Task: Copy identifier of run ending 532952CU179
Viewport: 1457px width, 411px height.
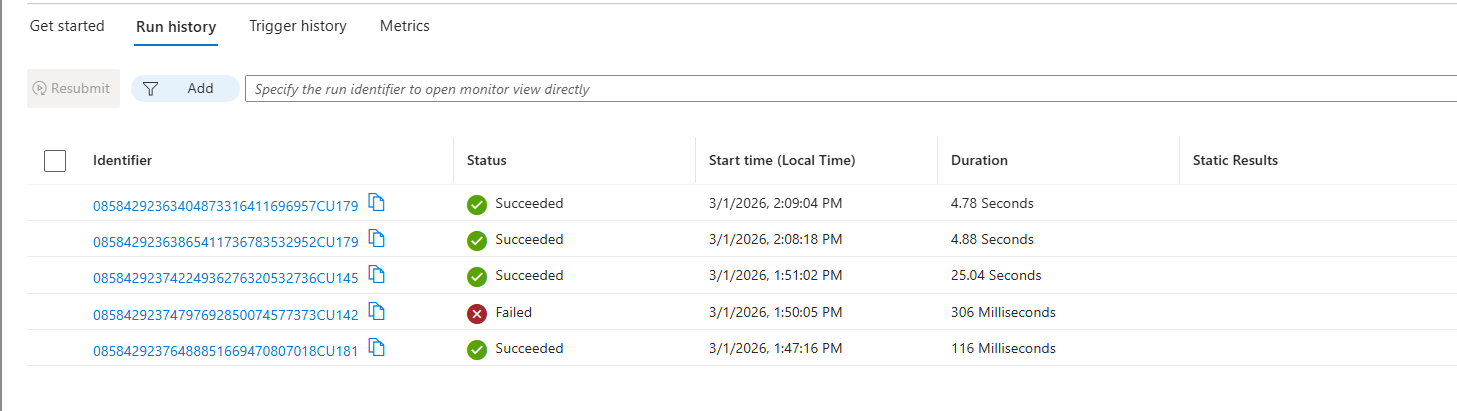Action: pos(377,239)
